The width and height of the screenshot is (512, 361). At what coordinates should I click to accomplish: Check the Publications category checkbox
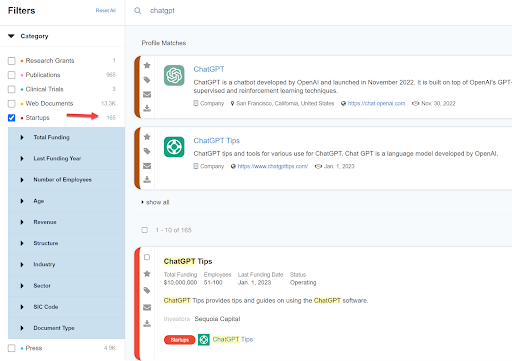coord(12,75)
